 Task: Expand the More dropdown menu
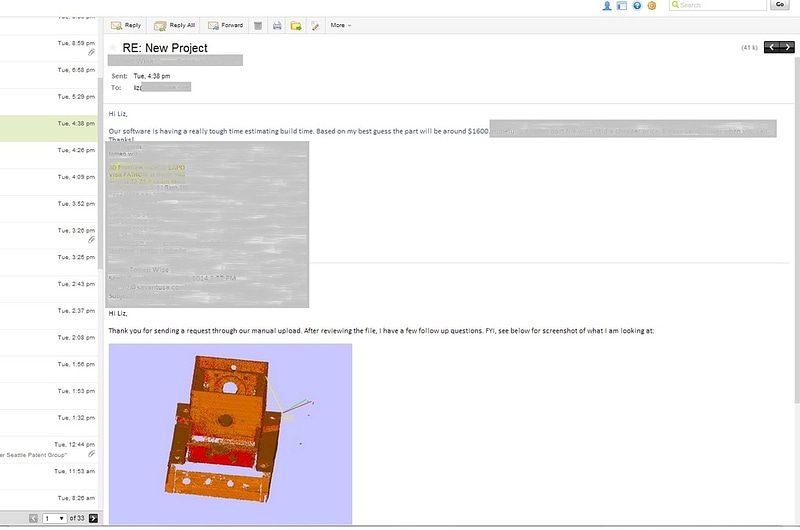point(341,25)
